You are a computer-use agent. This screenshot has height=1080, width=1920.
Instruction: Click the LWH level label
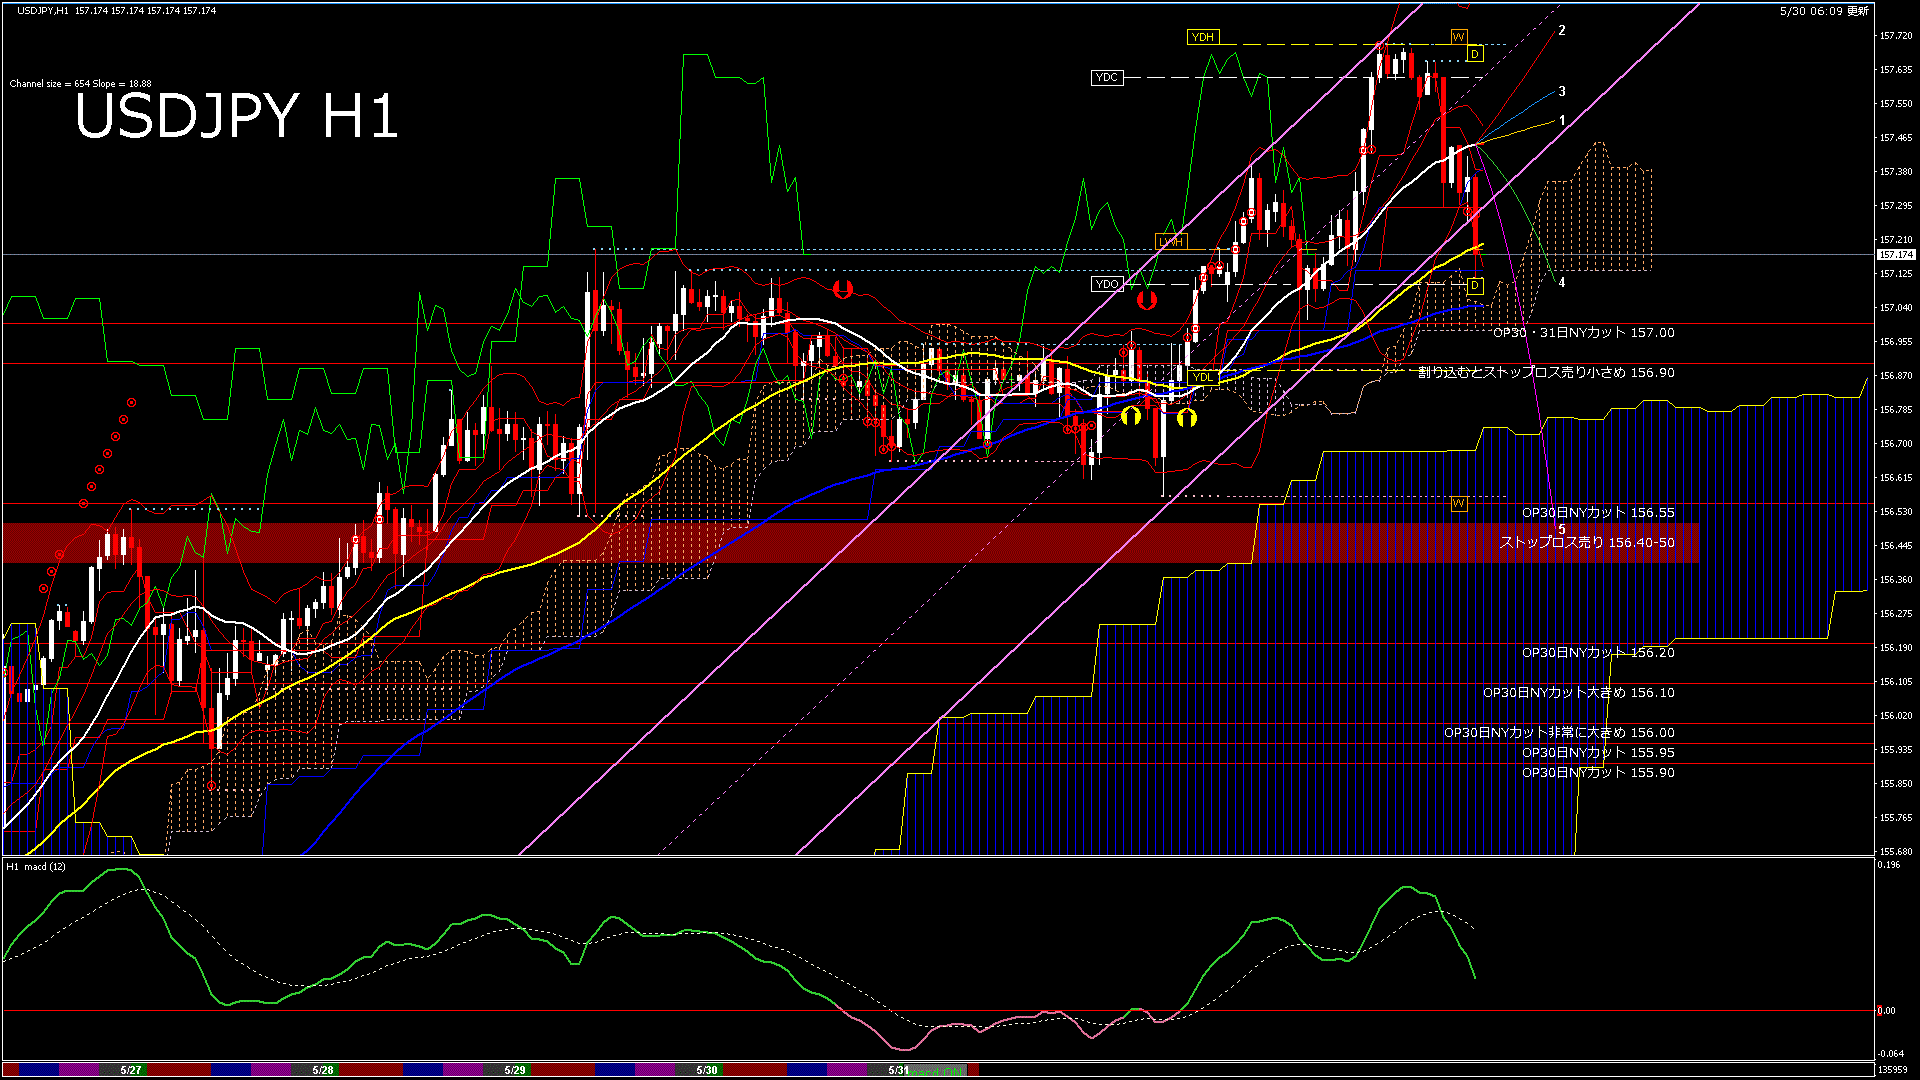click(1170, 242)
